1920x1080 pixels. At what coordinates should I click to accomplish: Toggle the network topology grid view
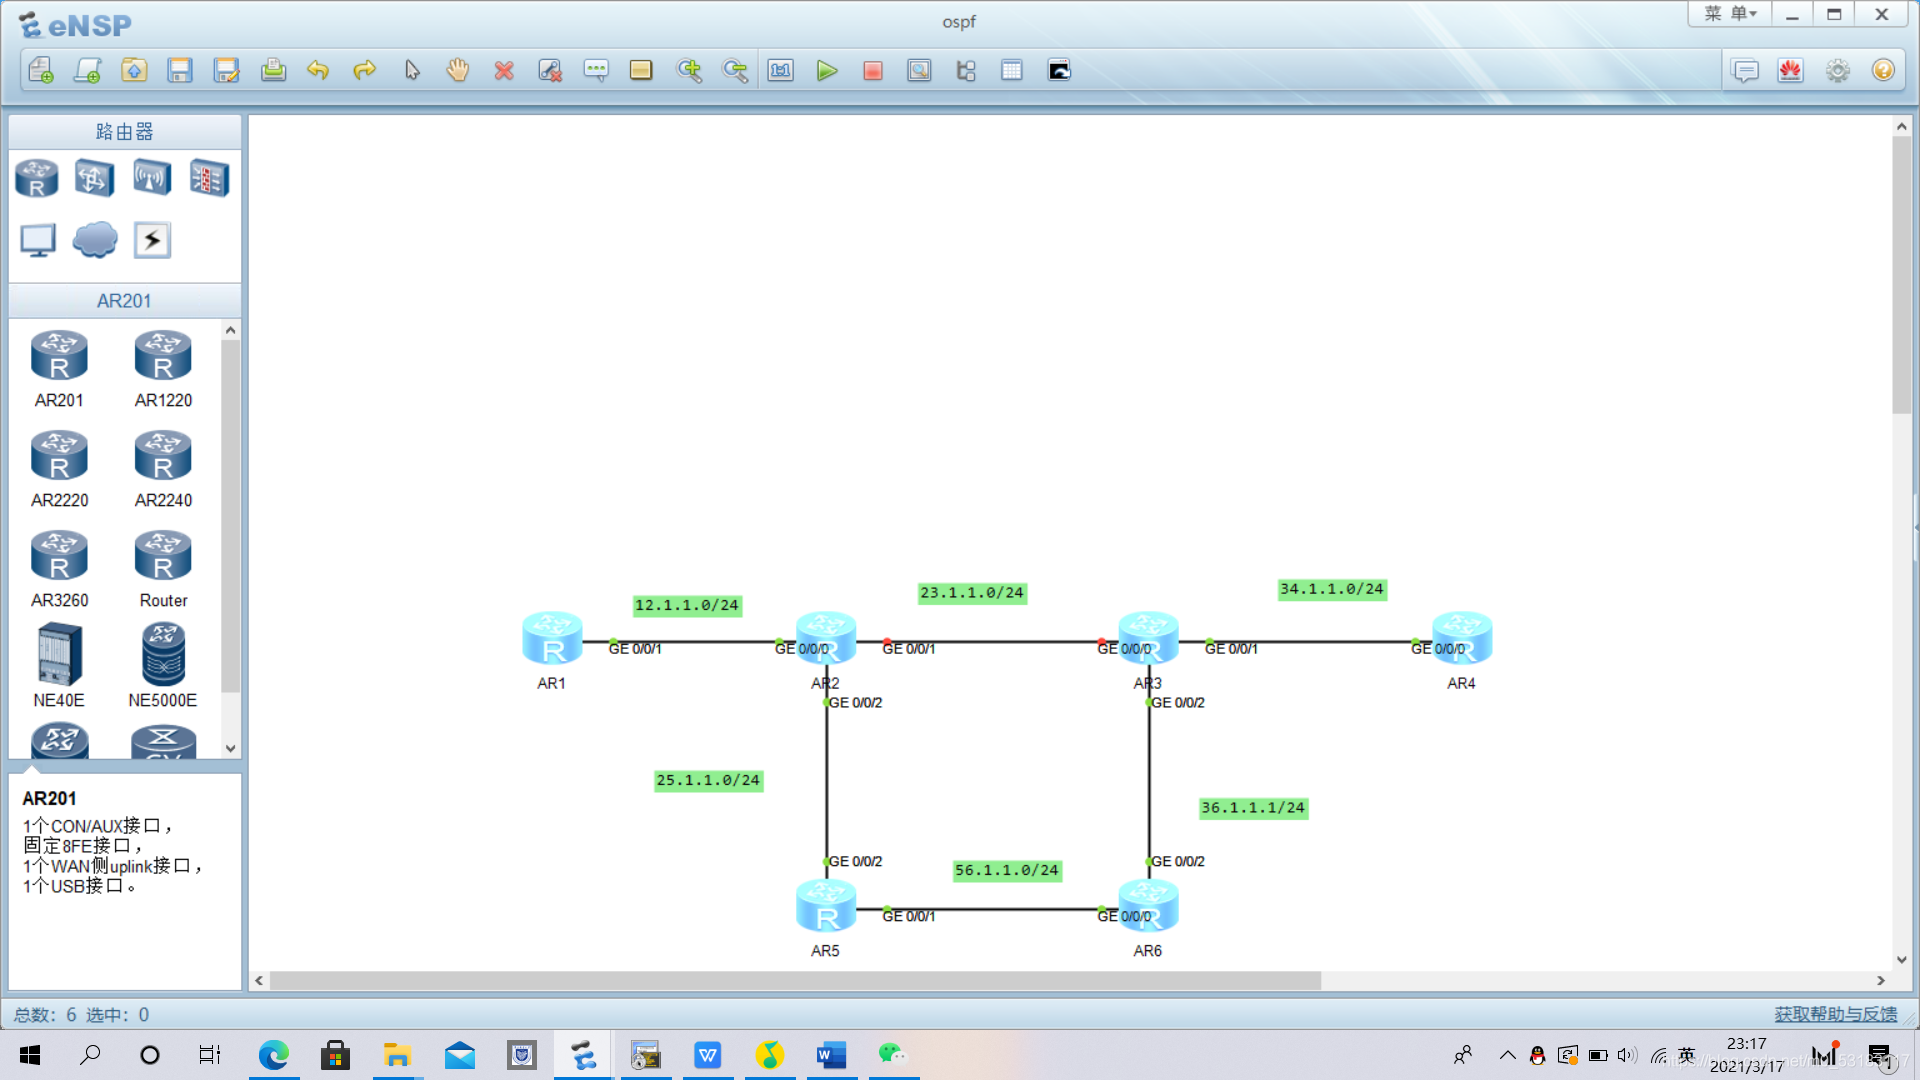1011,70
